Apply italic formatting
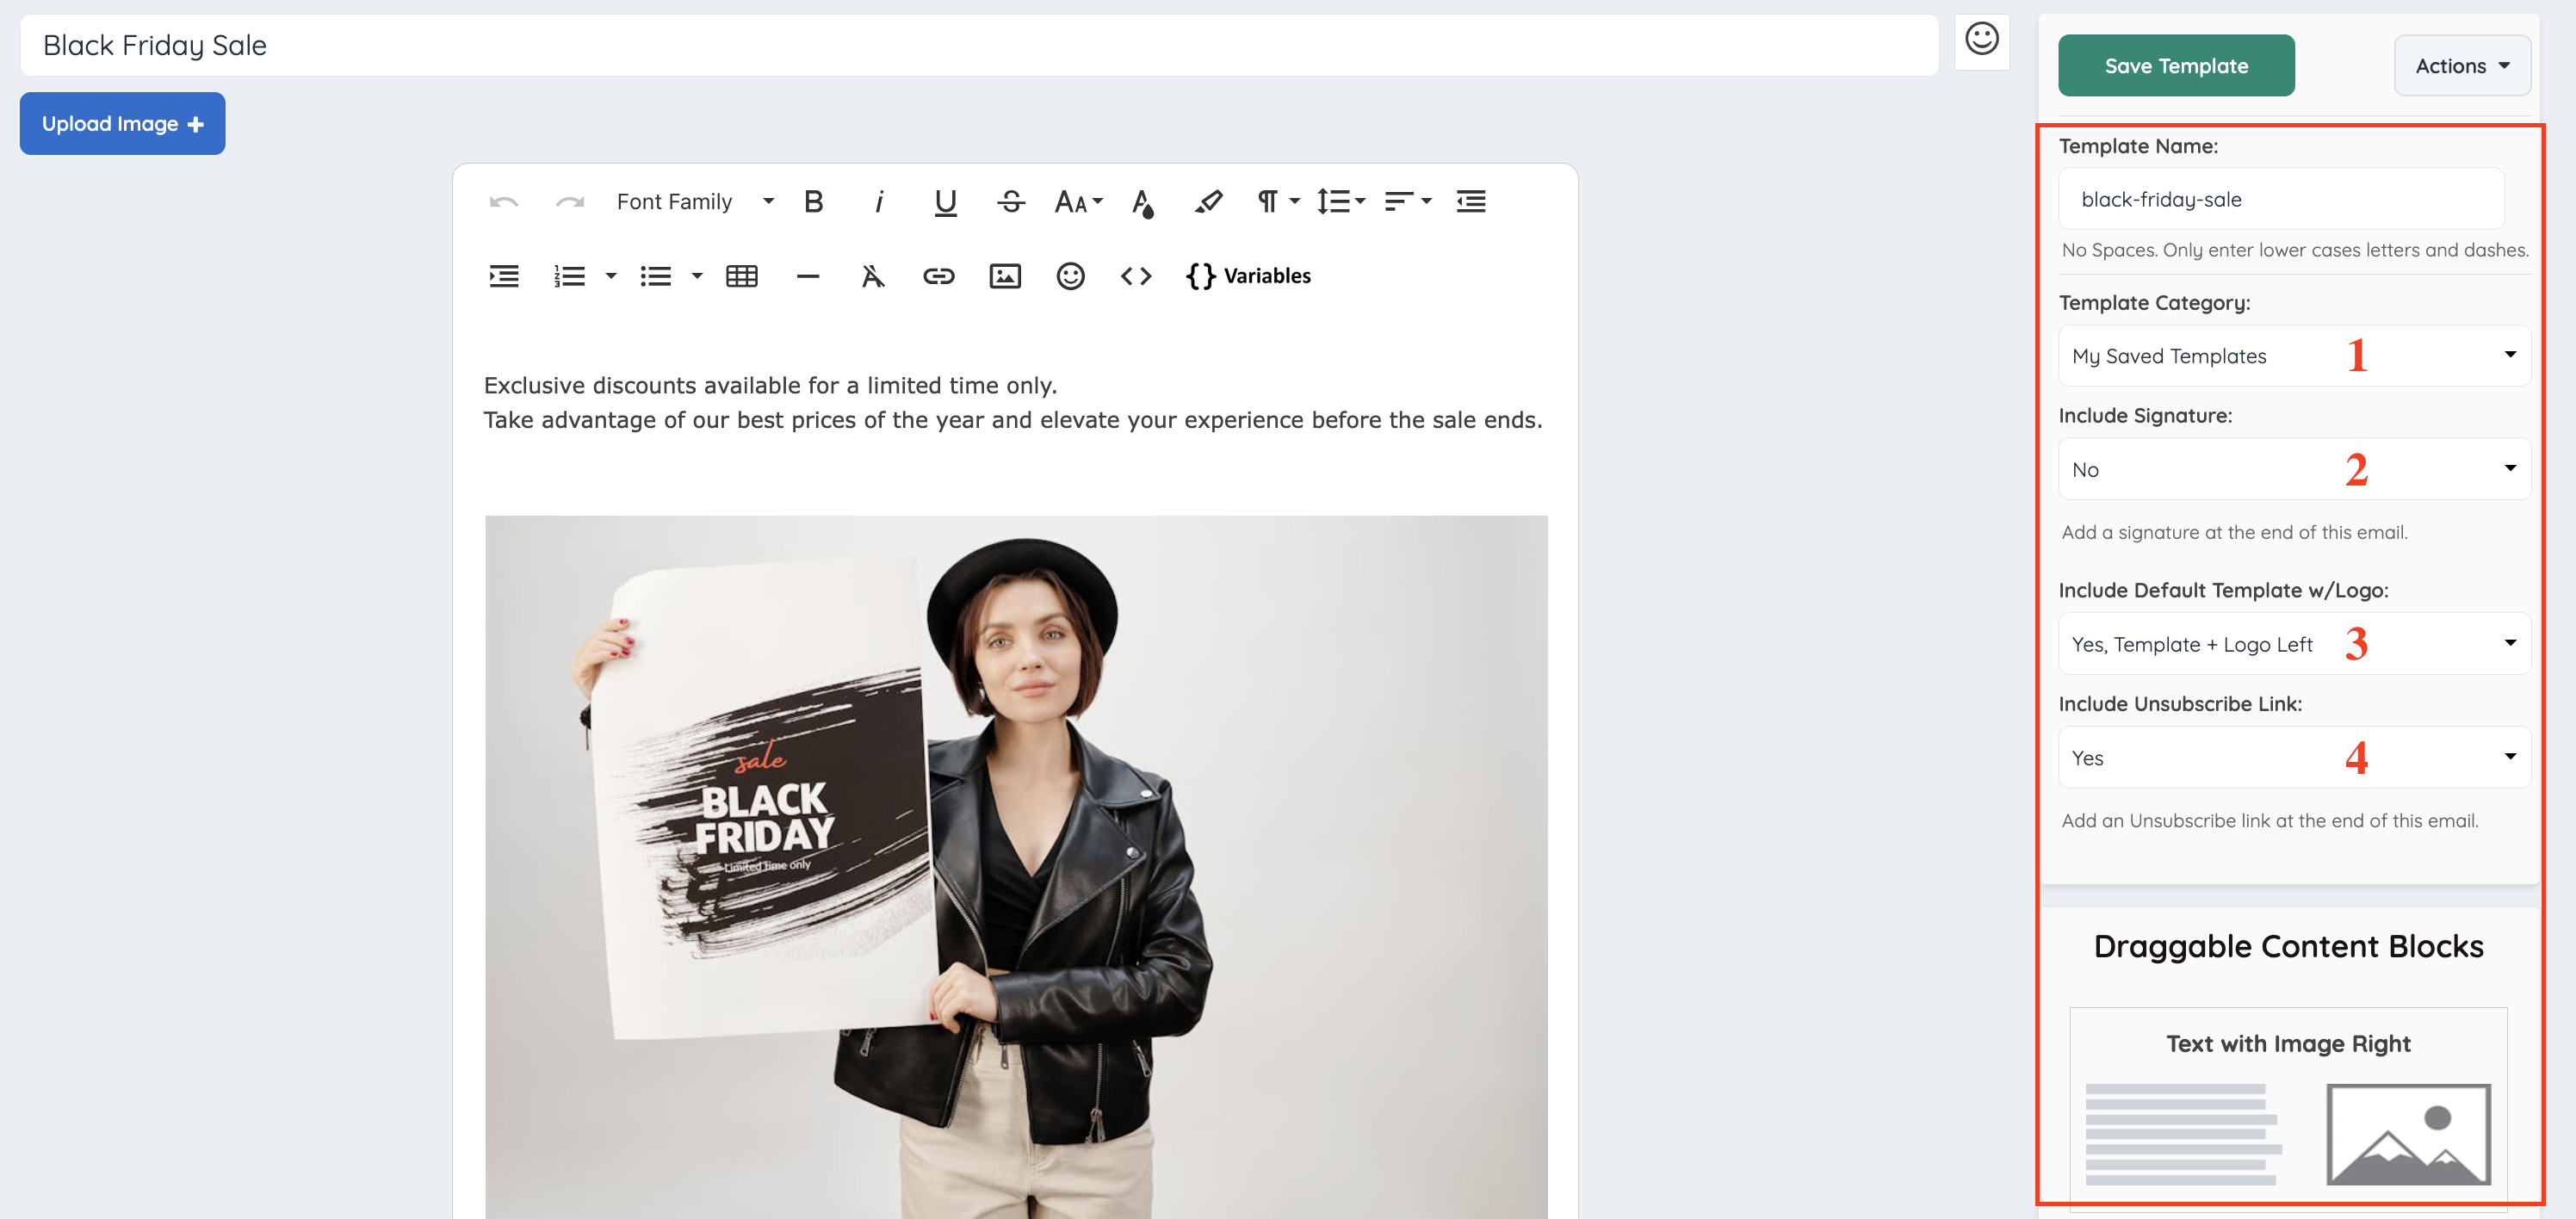Image resolution: width=2576 pixels, height=1219 pixels. tap(878, 202)
